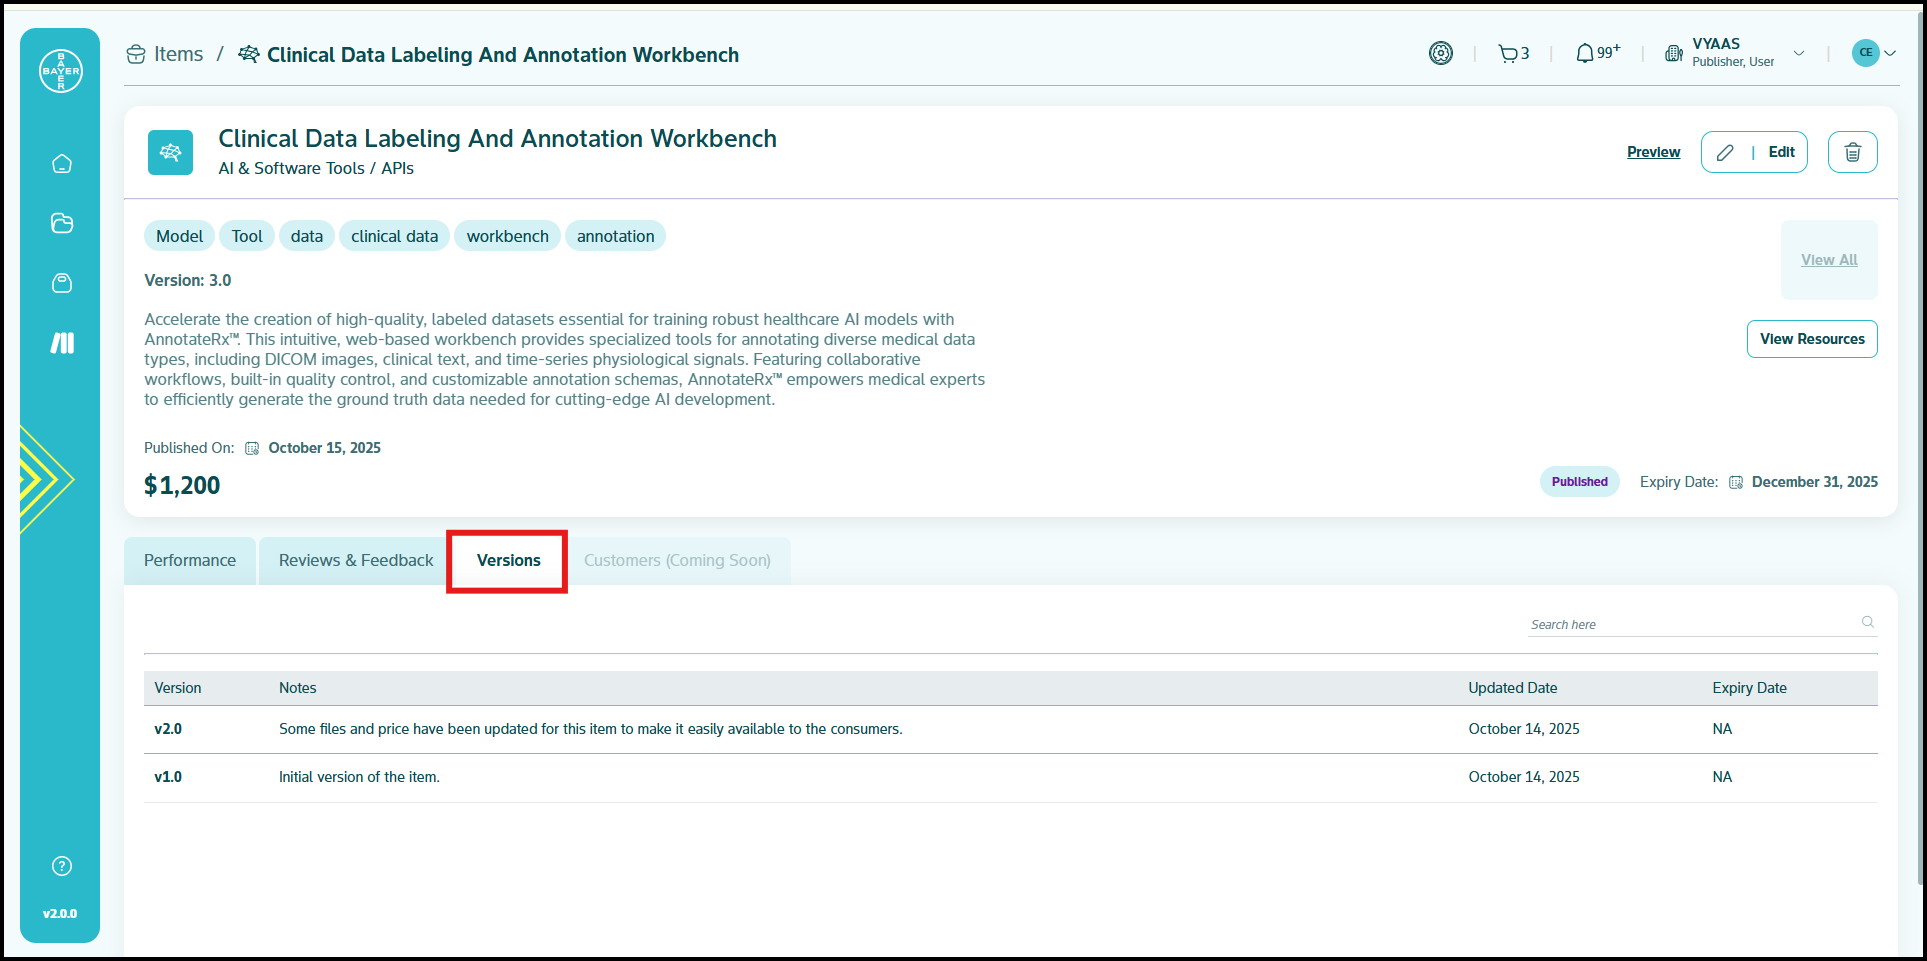Select the library books sidebar icon
Screen dimensions: 1927x961
click(x=62, y=343)
